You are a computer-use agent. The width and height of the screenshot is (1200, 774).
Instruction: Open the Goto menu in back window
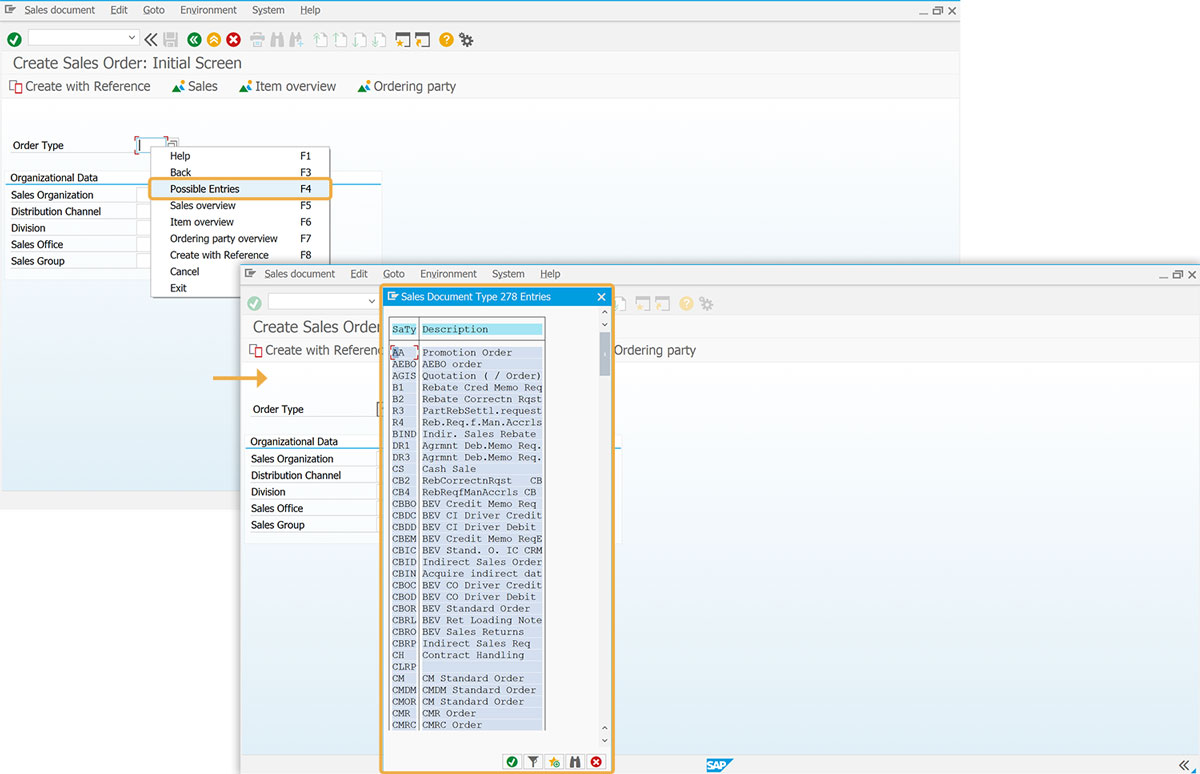point(153,10)
